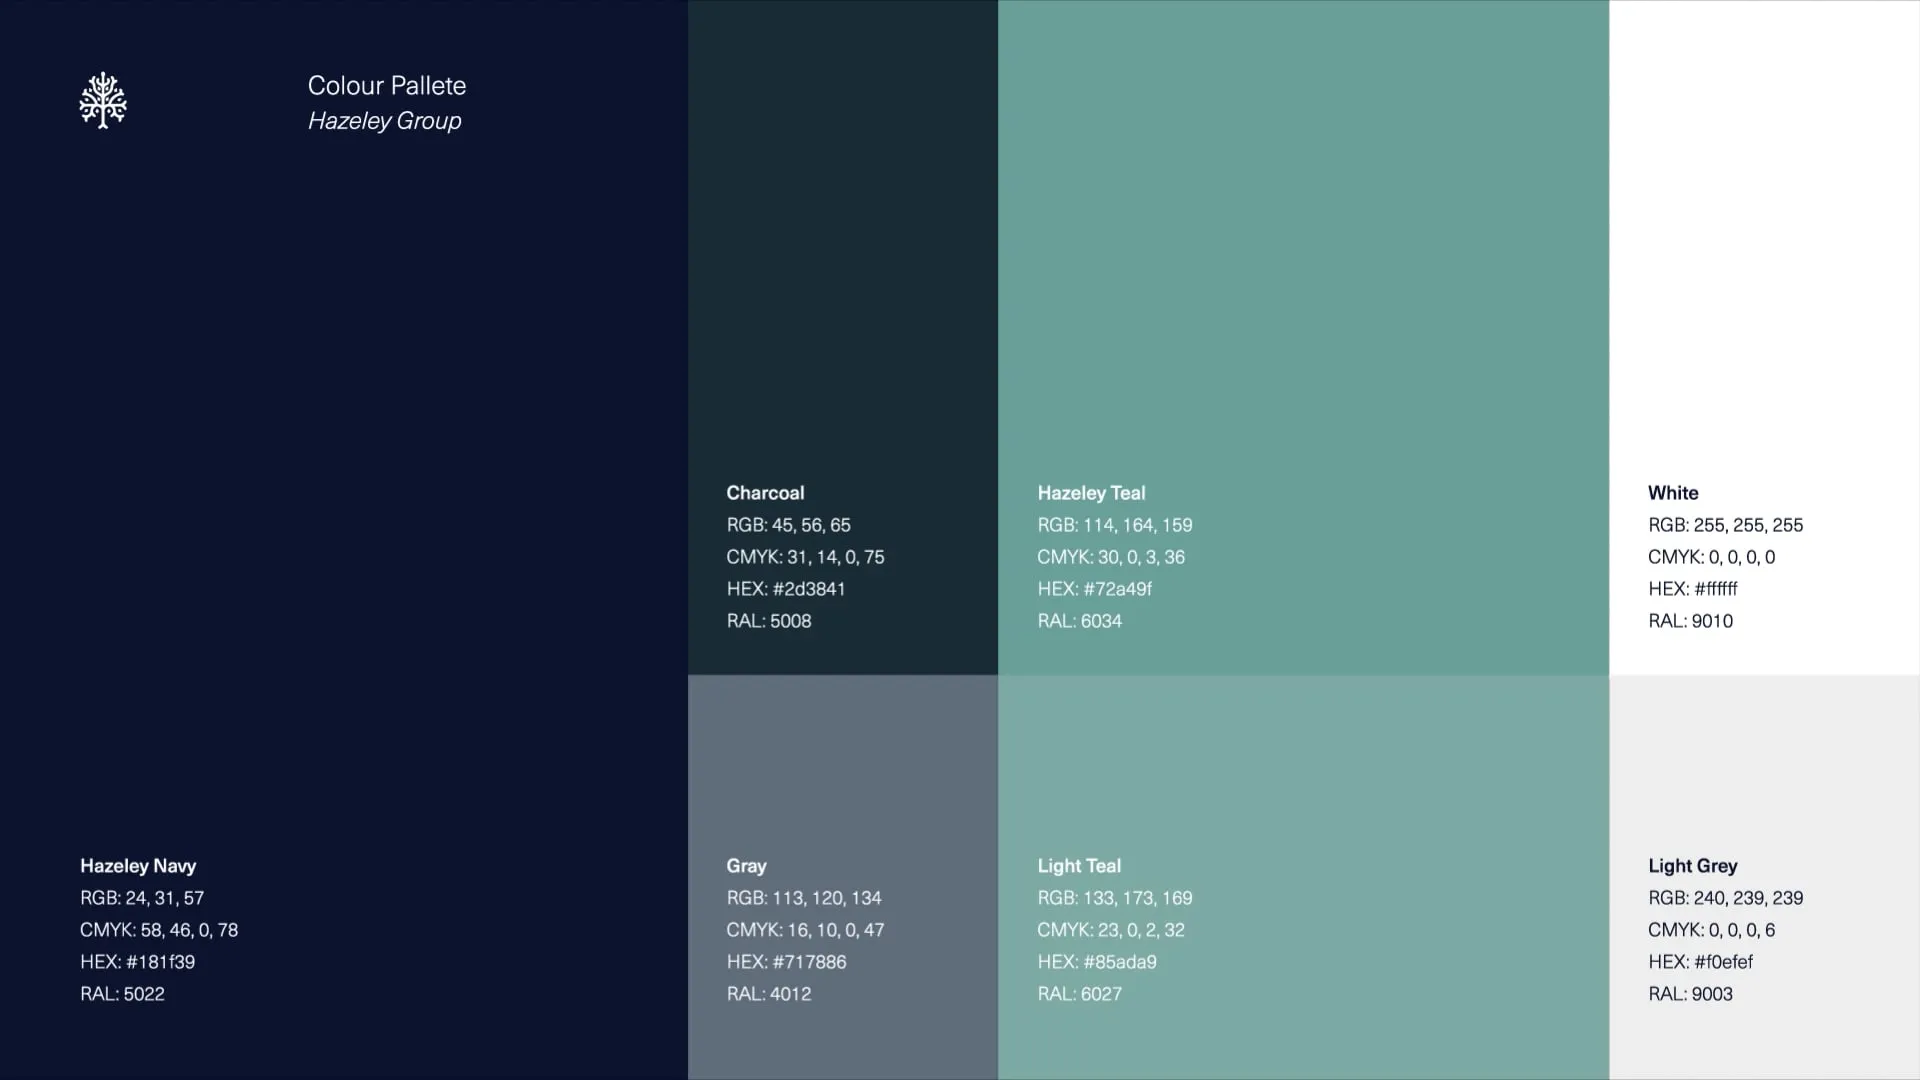
Task: Select the Hazeley Navy swatch name
Action: click(x=138, y=866)
